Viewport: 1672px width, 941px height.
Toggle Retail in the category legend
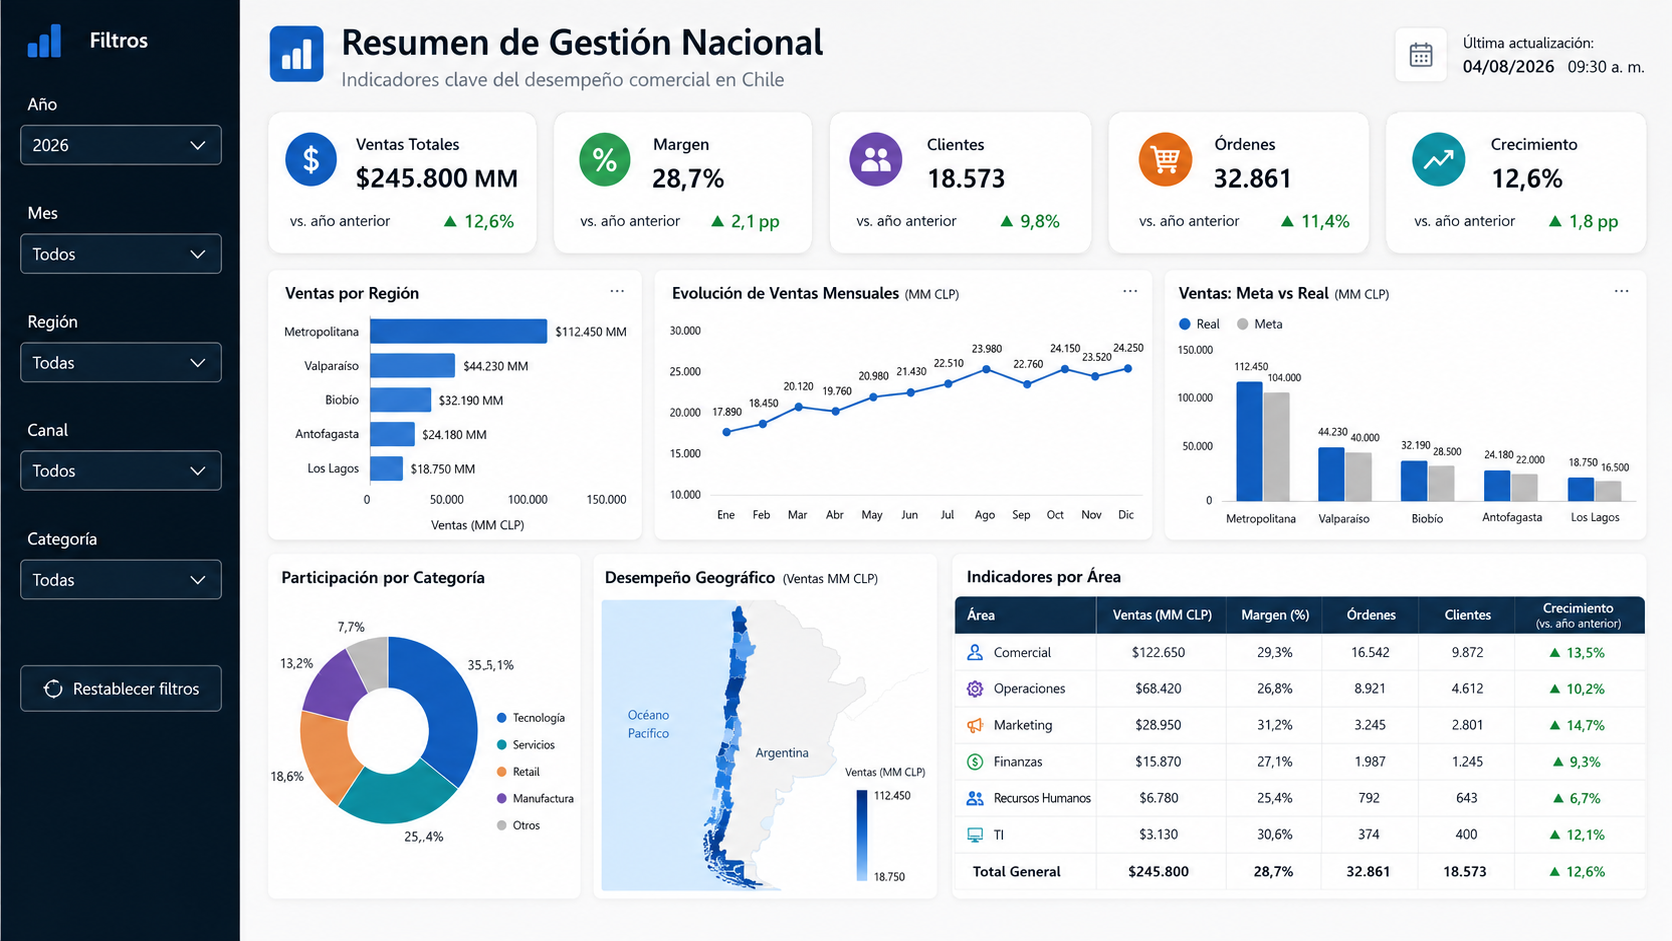pyautogui.click(x=518, y=772)
